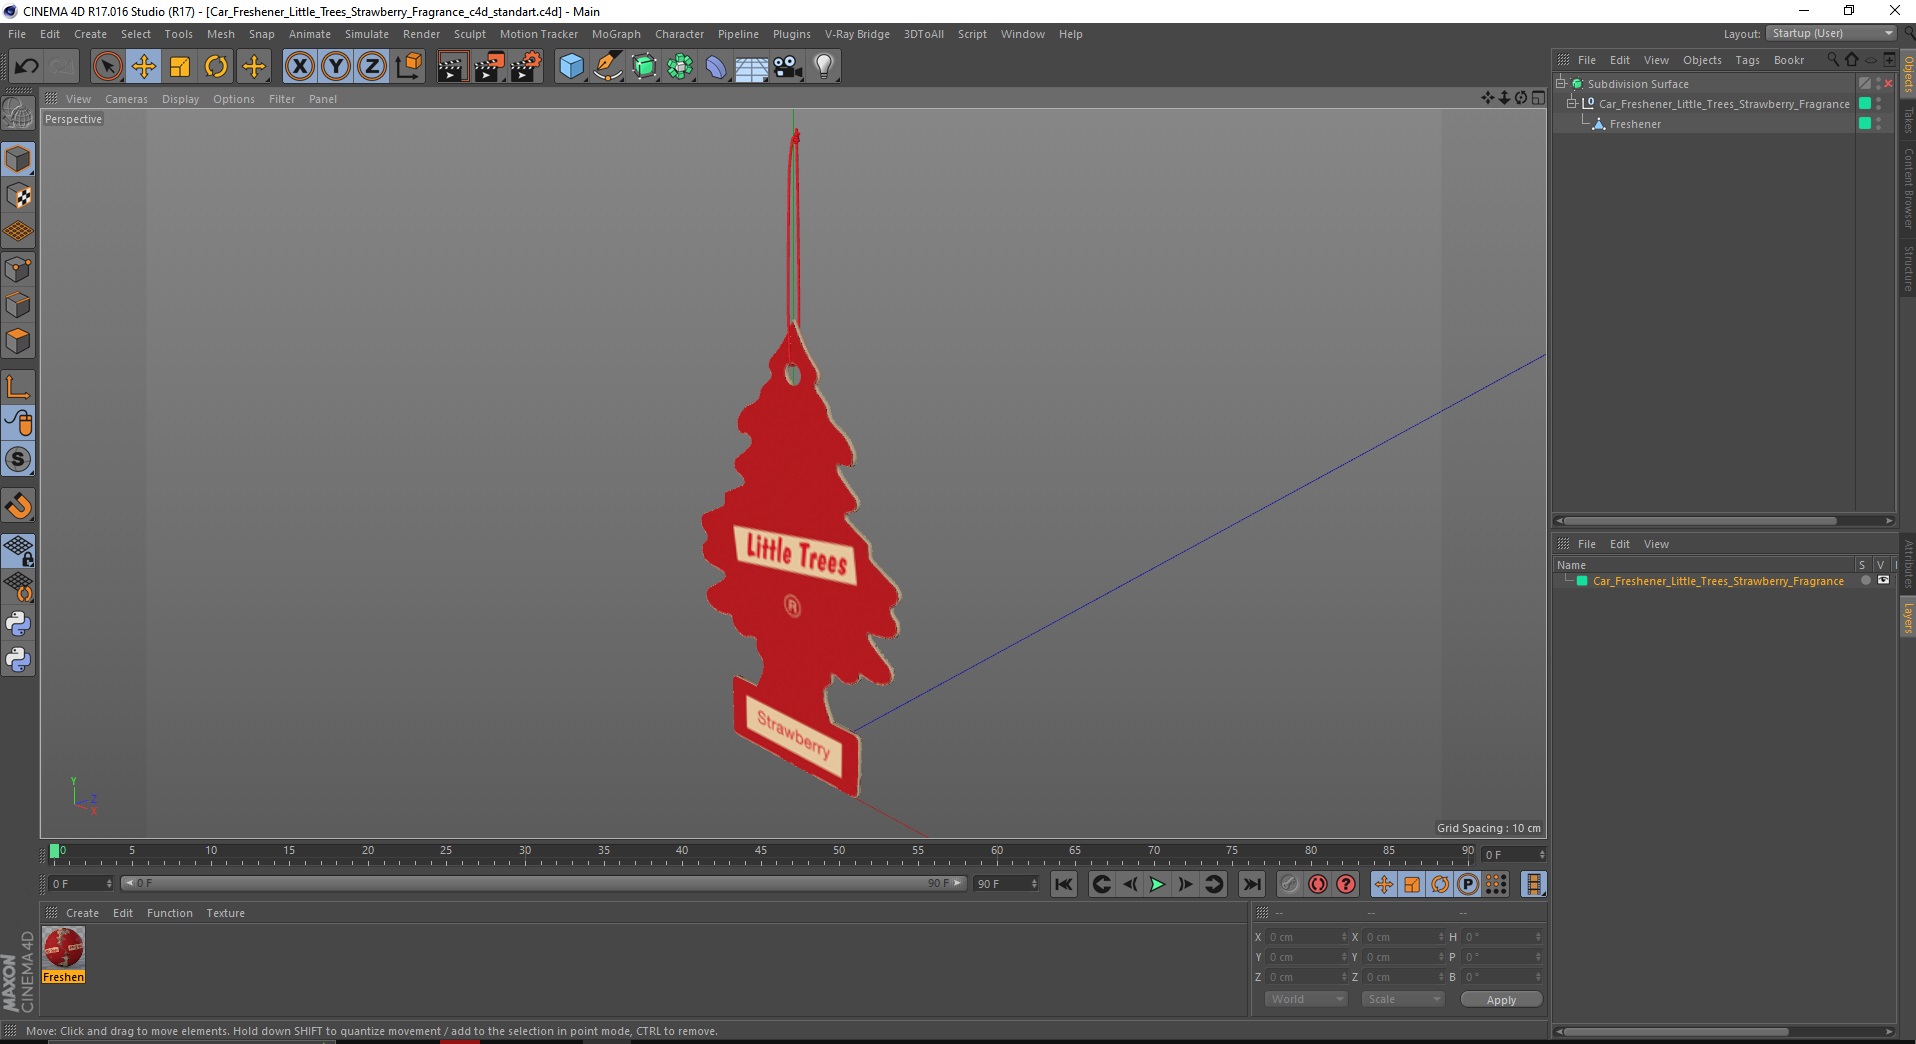
Task: Click the Undo arrow icon
Action: [x=26, y=67]
